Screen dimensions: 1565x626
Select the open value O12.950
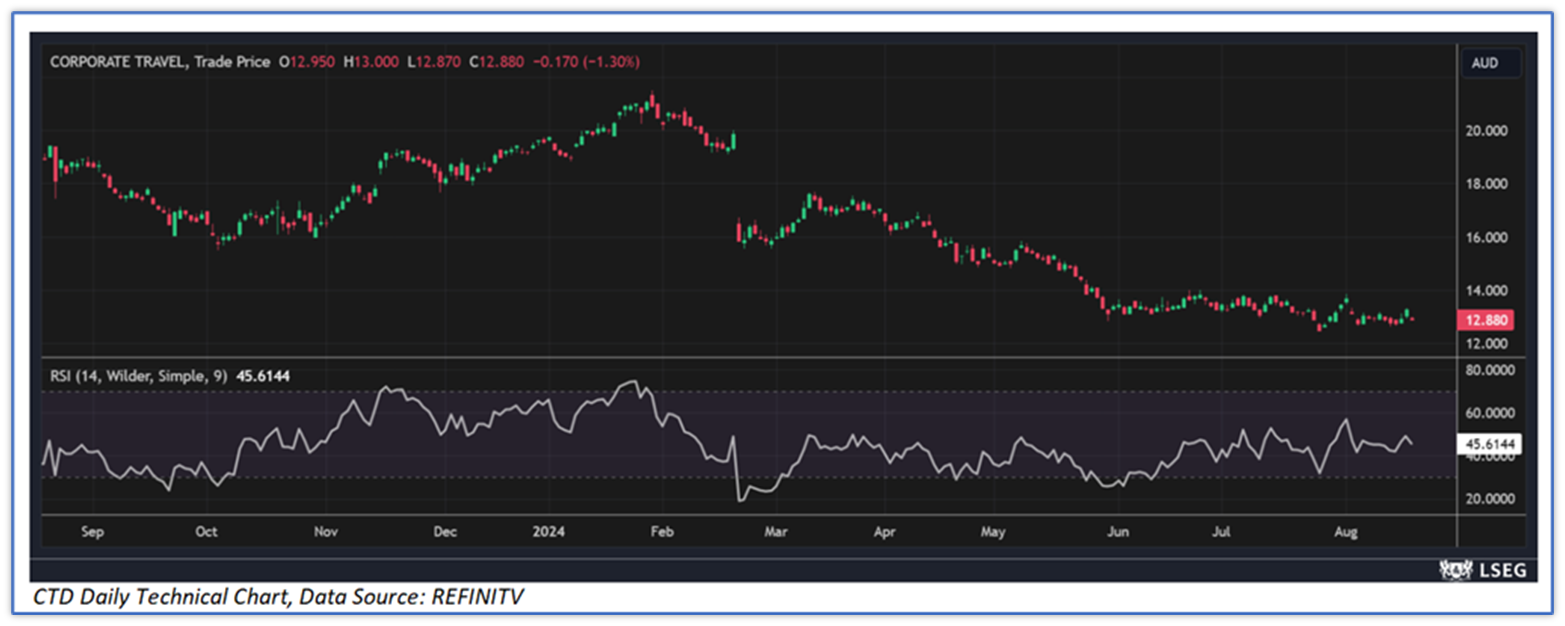(307, 62)
